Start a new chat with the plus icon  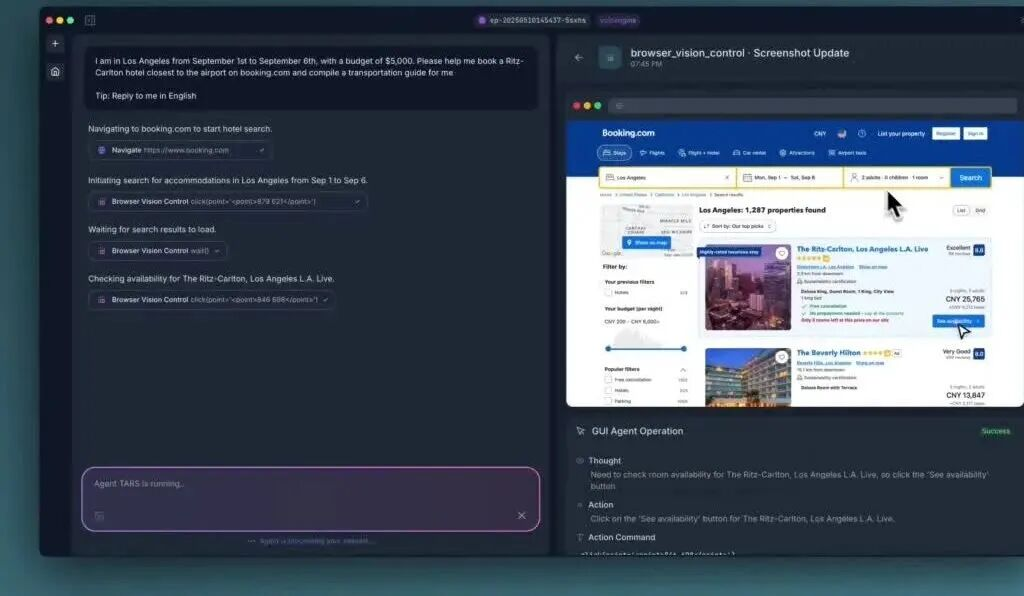tap(56, 44)
